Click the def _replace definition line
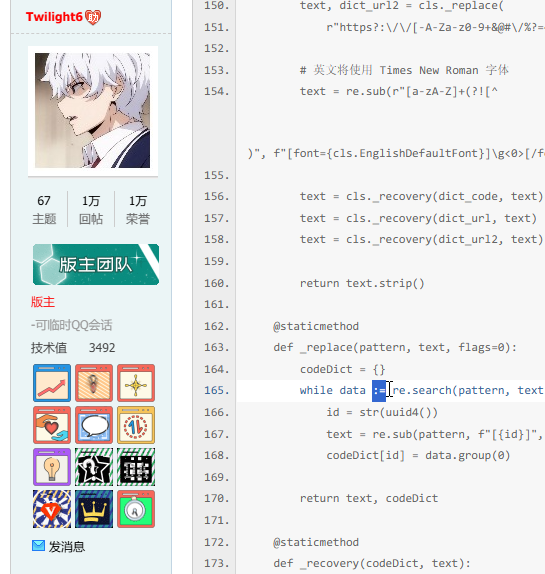Image resolution: width=545 pixels, height=574 pixels. click(395, 347)
